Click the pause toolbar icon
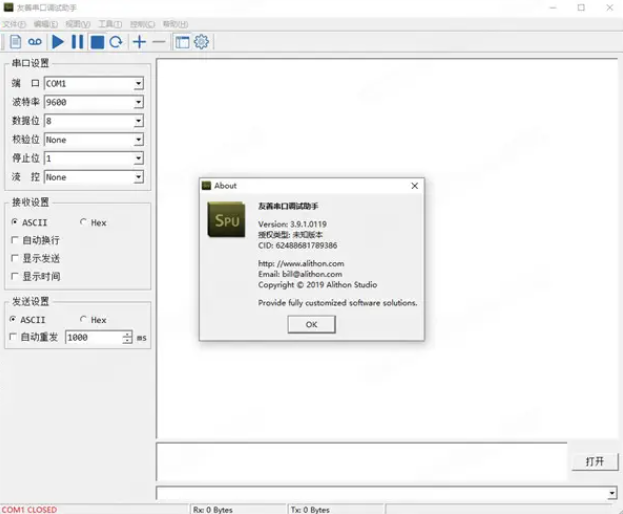Viewport: 623px width, 514px height. [77, 42]
